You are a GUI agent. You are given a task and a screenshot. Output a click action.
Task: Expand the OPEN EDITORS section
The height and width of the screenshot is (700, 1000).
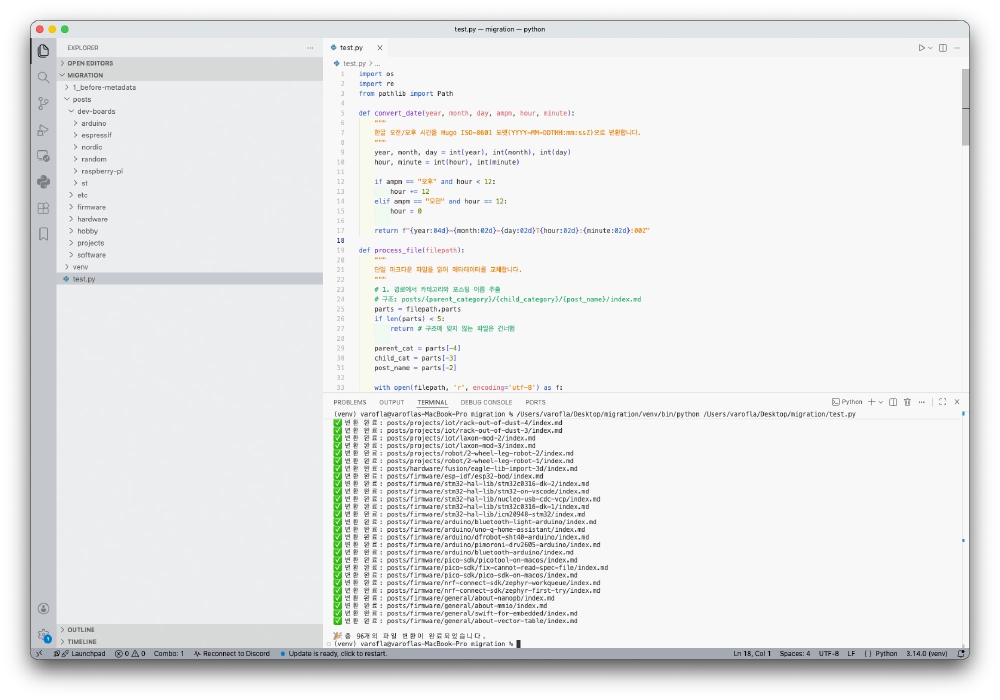[x=90, y=63]
